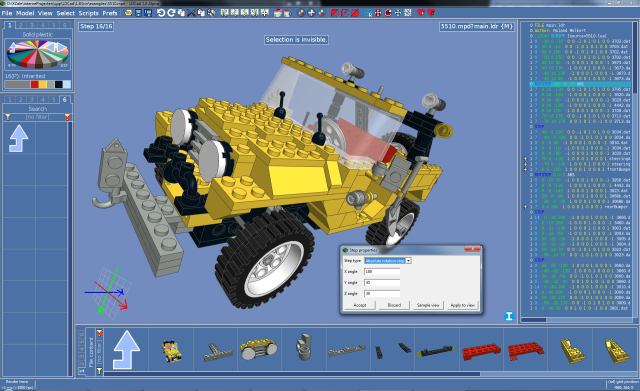Click the Accept button in Step properties
This screenshot has height=391, width=640.
point(360,305)
